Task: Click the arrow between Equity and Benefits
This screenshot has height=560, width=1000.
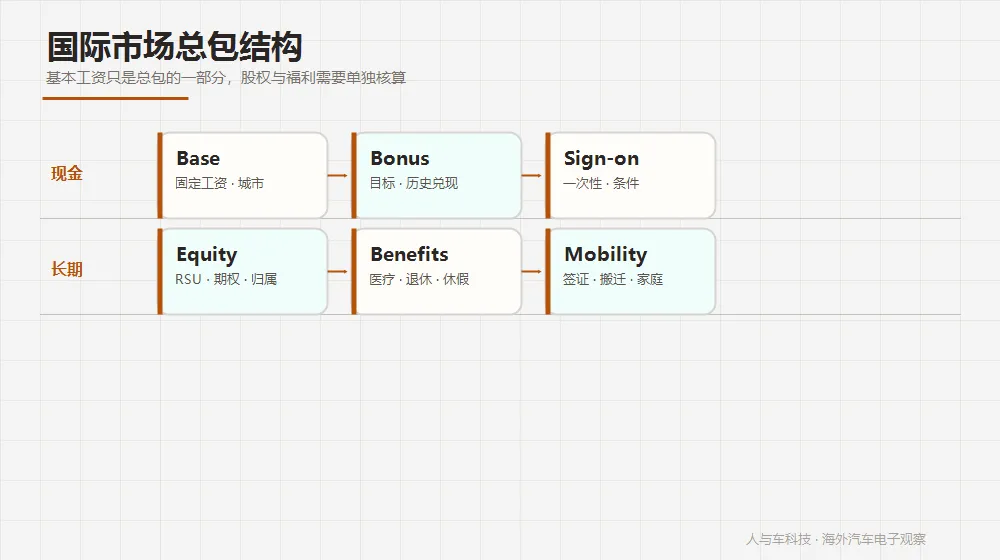Action: coord(337,271)
